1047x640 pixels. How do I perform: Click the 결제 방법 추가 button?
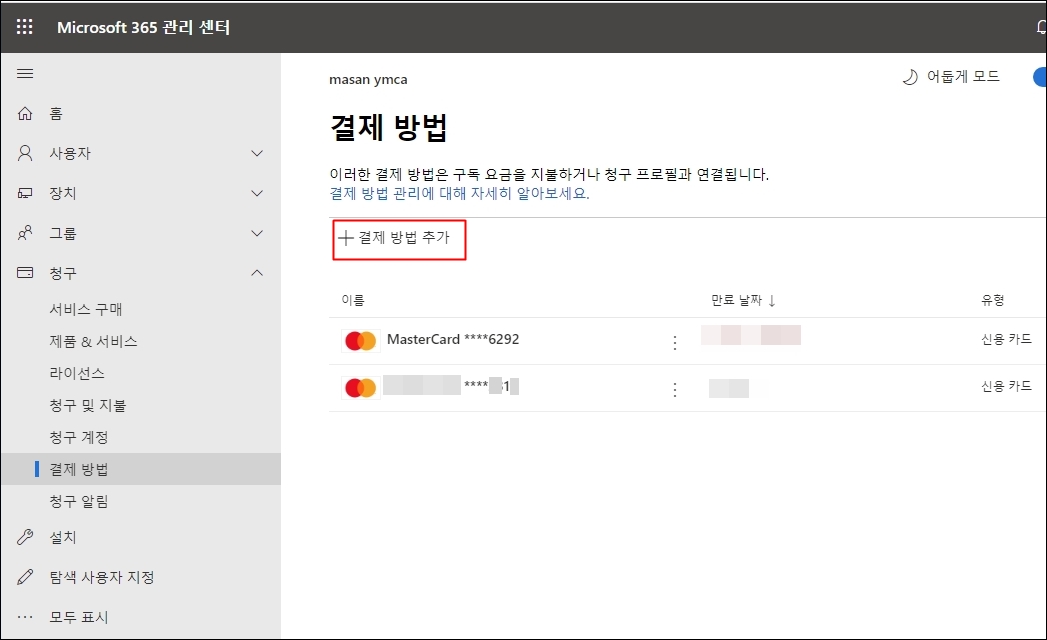[399, 238]
